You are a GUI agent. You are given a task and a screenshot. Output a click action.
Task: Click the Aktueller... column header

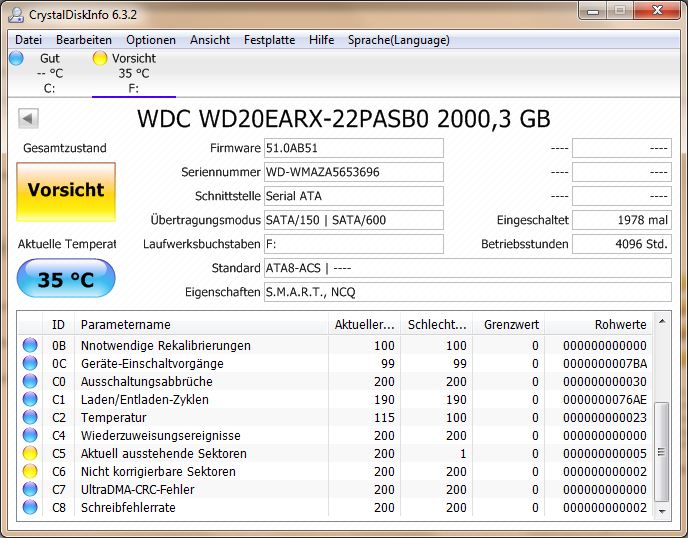[365, 324]
